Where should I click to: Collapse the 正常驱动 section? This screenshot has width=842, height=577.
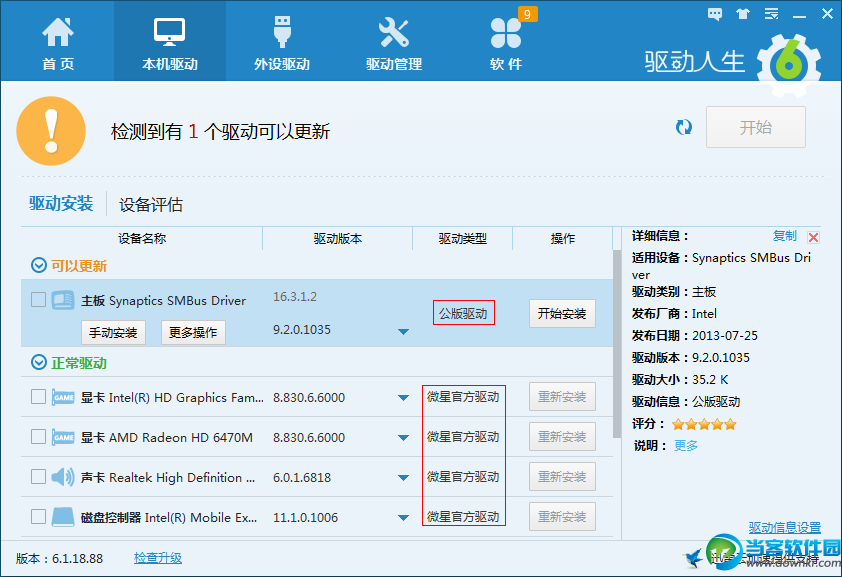(x=39, y=362)
